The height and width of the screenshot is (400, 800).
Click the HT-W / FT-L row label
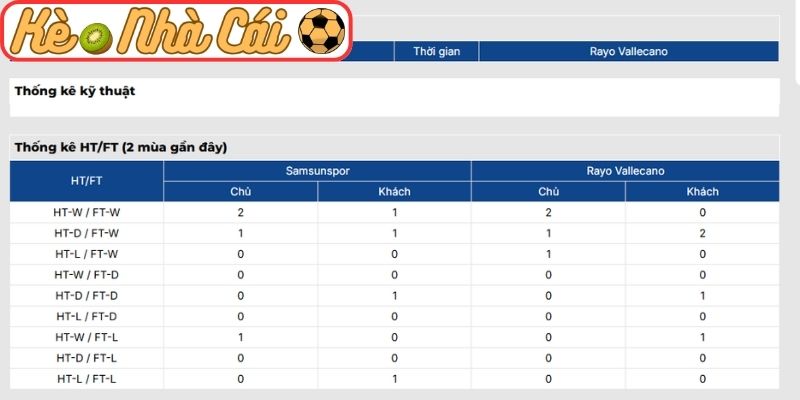pos(86,337)
